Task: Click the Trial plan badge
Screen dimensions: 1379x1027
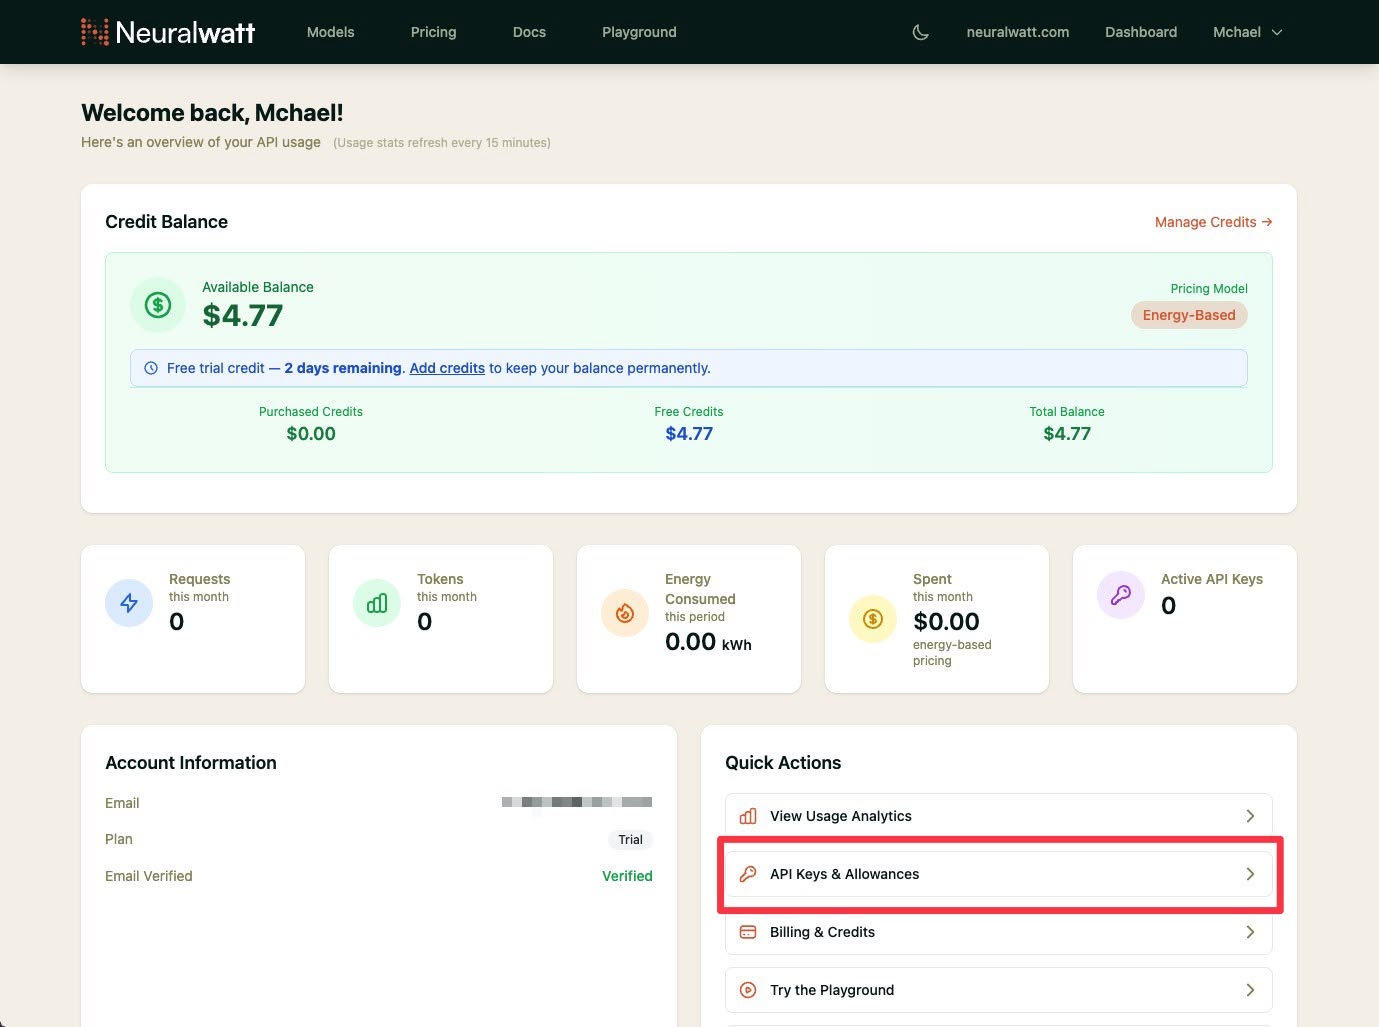Action: tap(630, 840)
